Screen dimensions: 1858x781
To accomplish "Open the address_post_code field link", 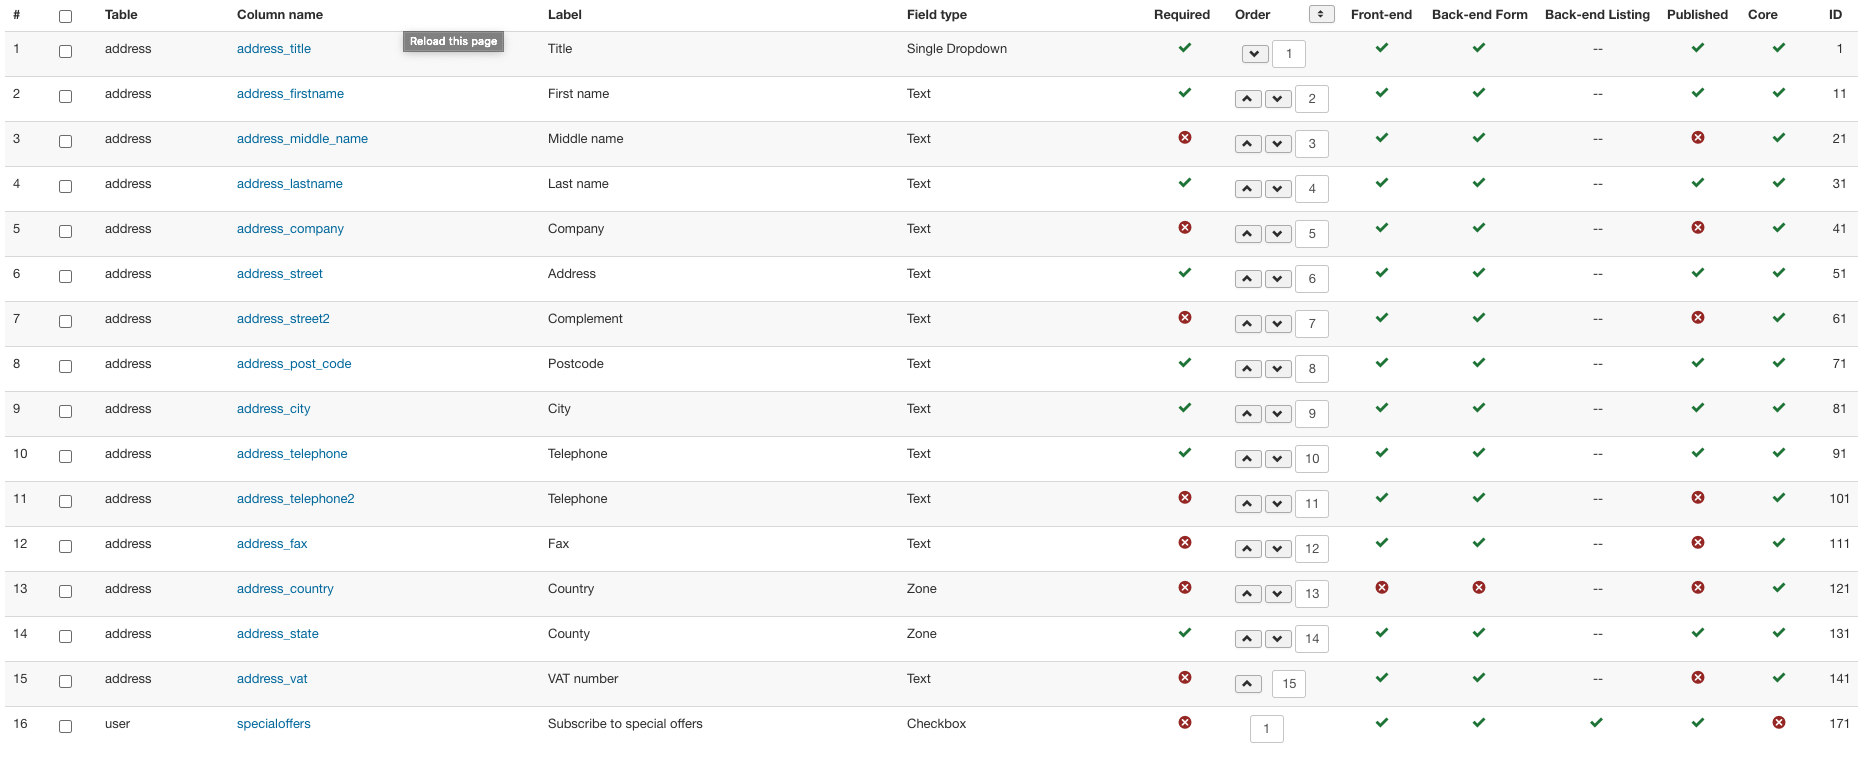I will 294,364.
